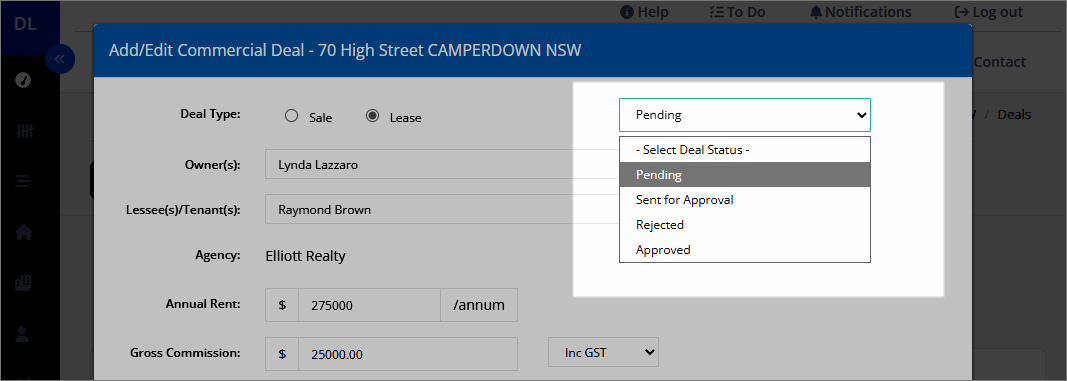Click the Annual Rent amount field
Viewport: 1067px width, 381px height.
[x=370, y=305]
